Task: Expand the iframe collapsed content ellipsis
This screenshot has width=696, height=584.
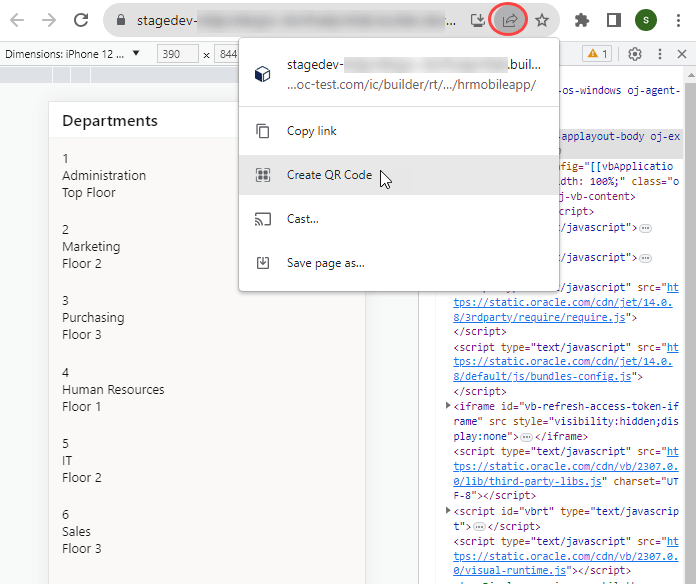Action: (526, 438)
